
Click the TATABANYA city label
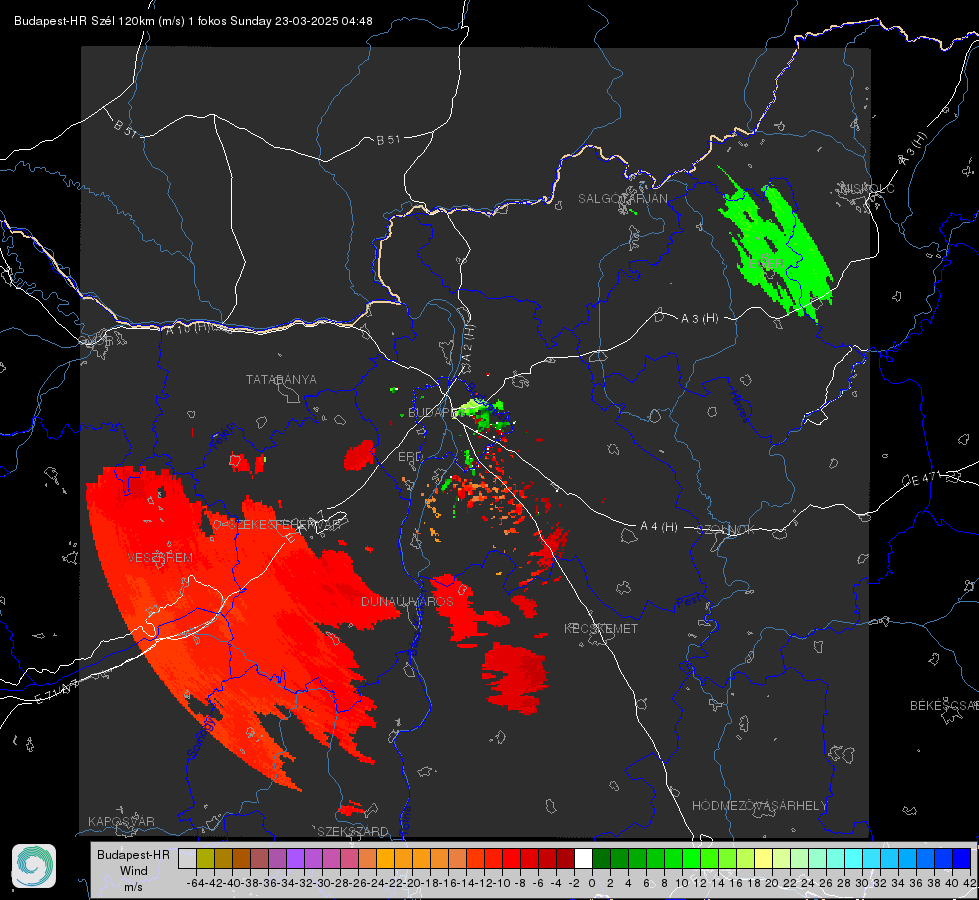coord(281,379)
